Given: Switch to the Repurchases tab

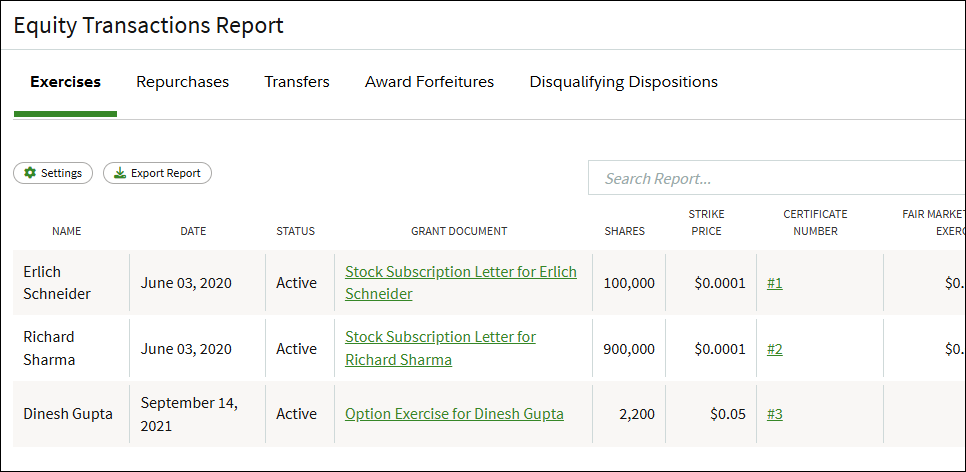Looking at the screenshot, I should click(x=182, y=82).
